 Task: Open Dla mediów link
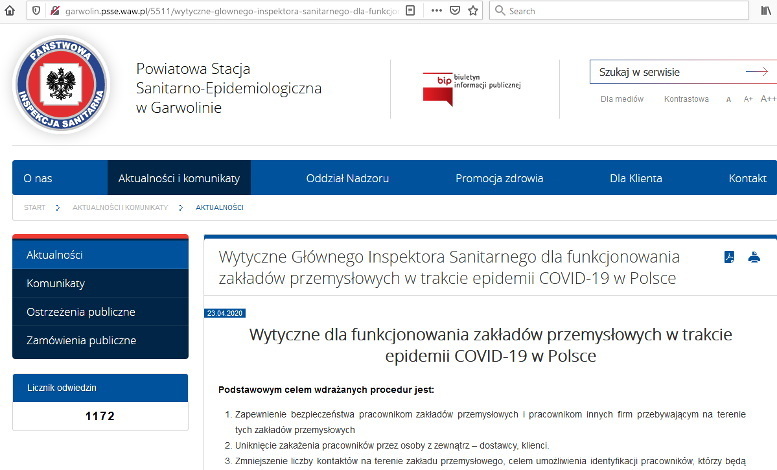[x=622, y=99]
